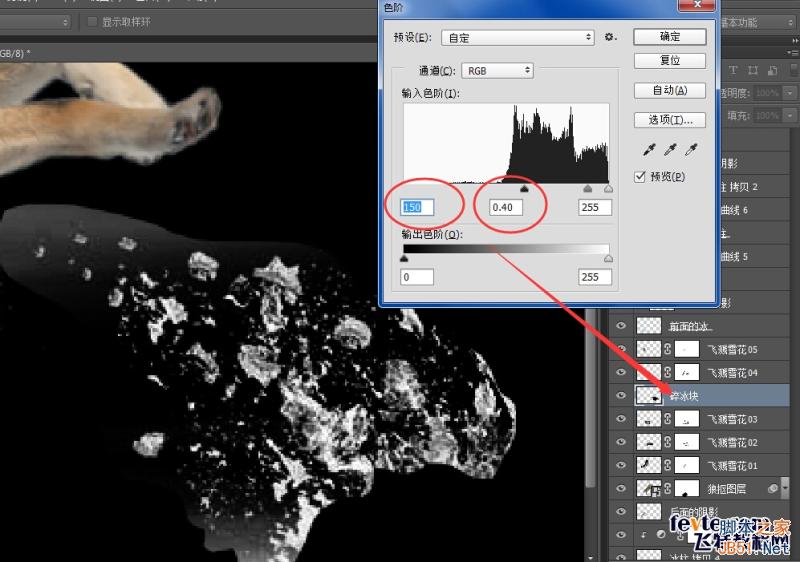Click the 自动 Auto button
This screenshot has height=562, width=800.
click(670, 91)
